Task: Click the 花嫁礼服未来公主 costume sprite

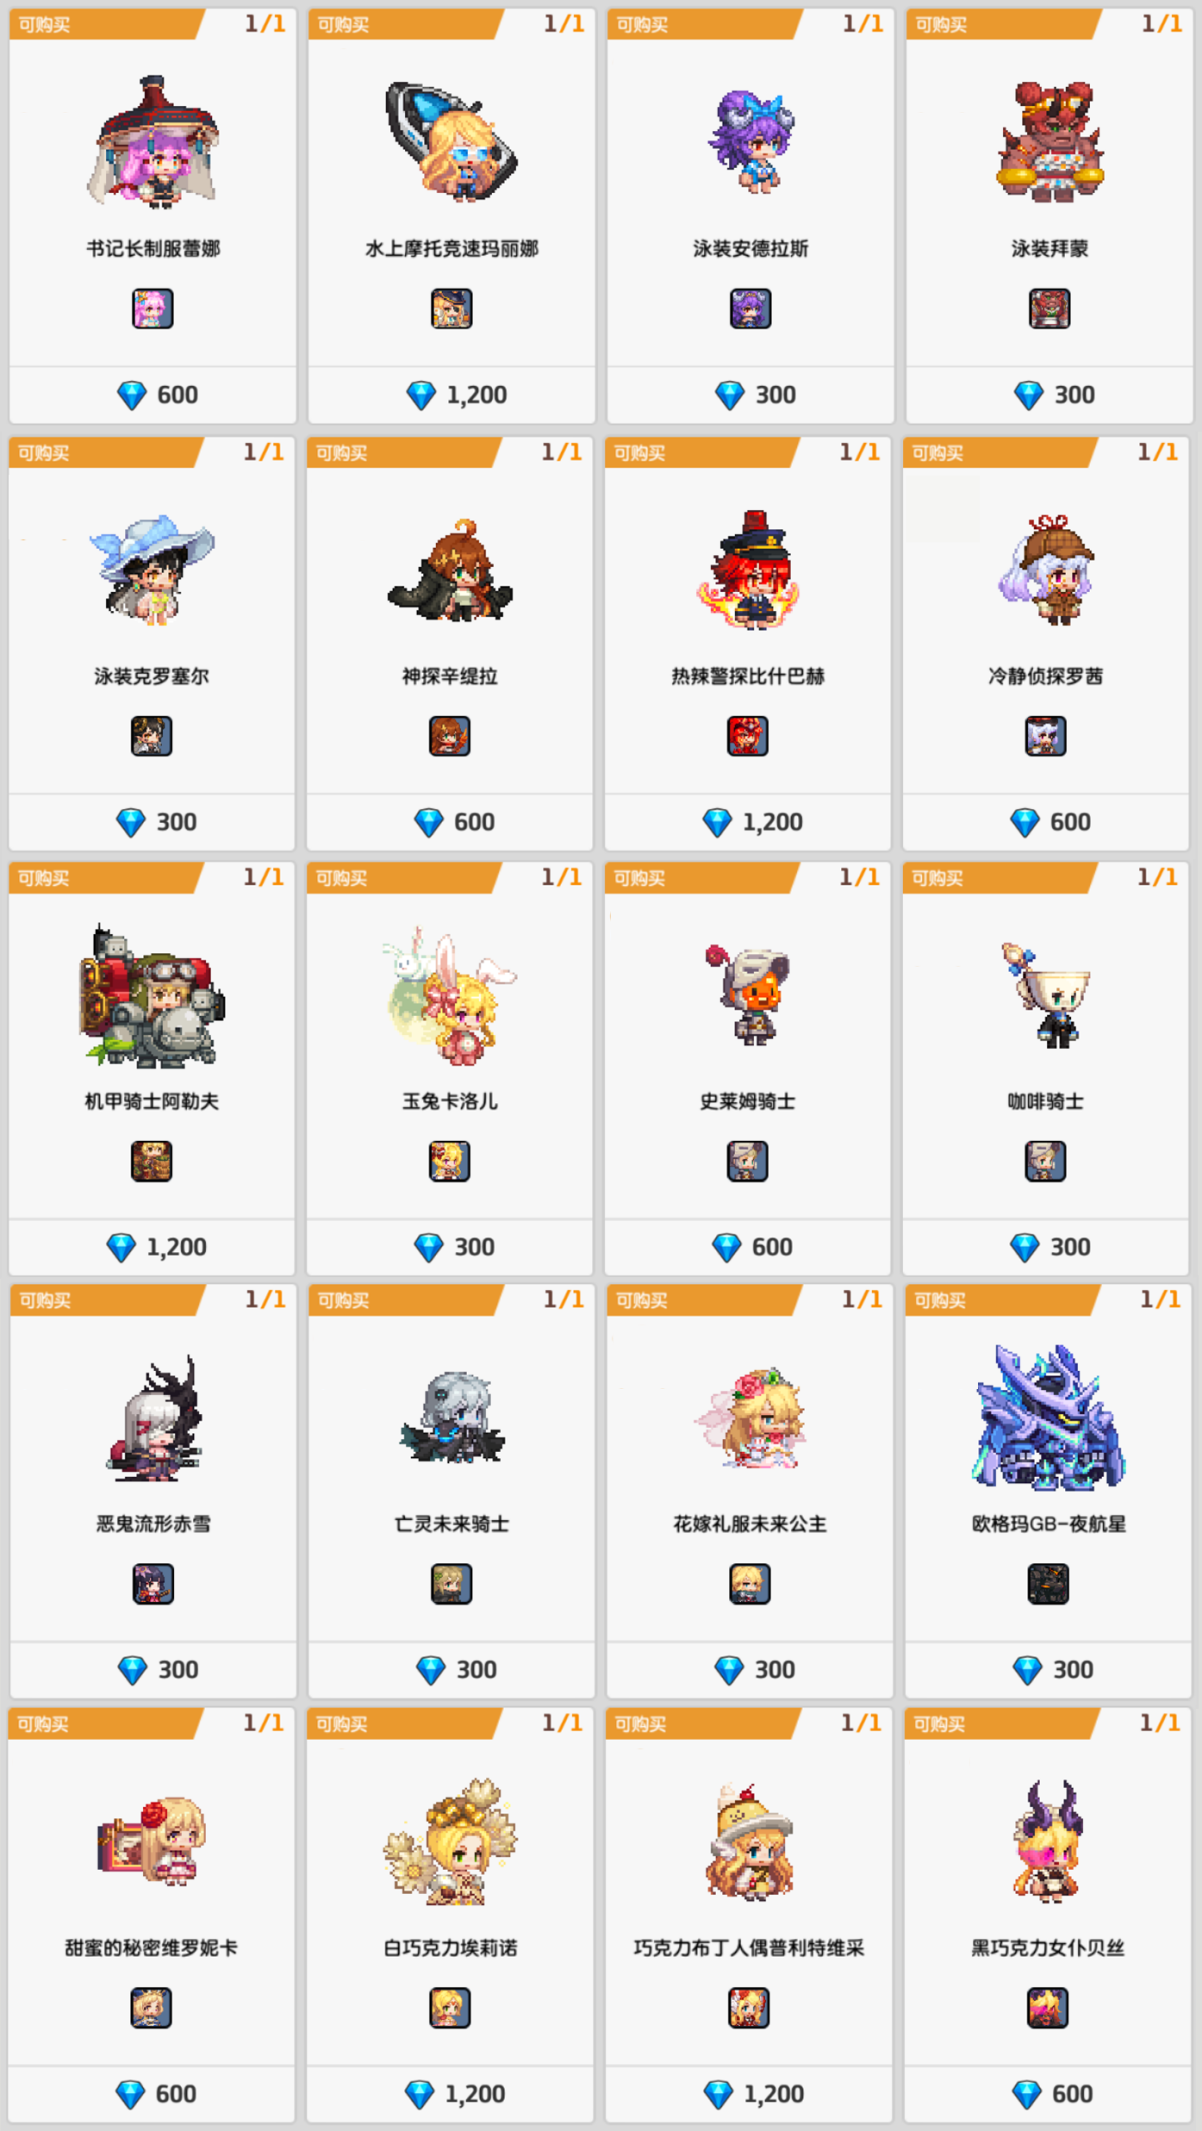Action: coord(750,1418)
